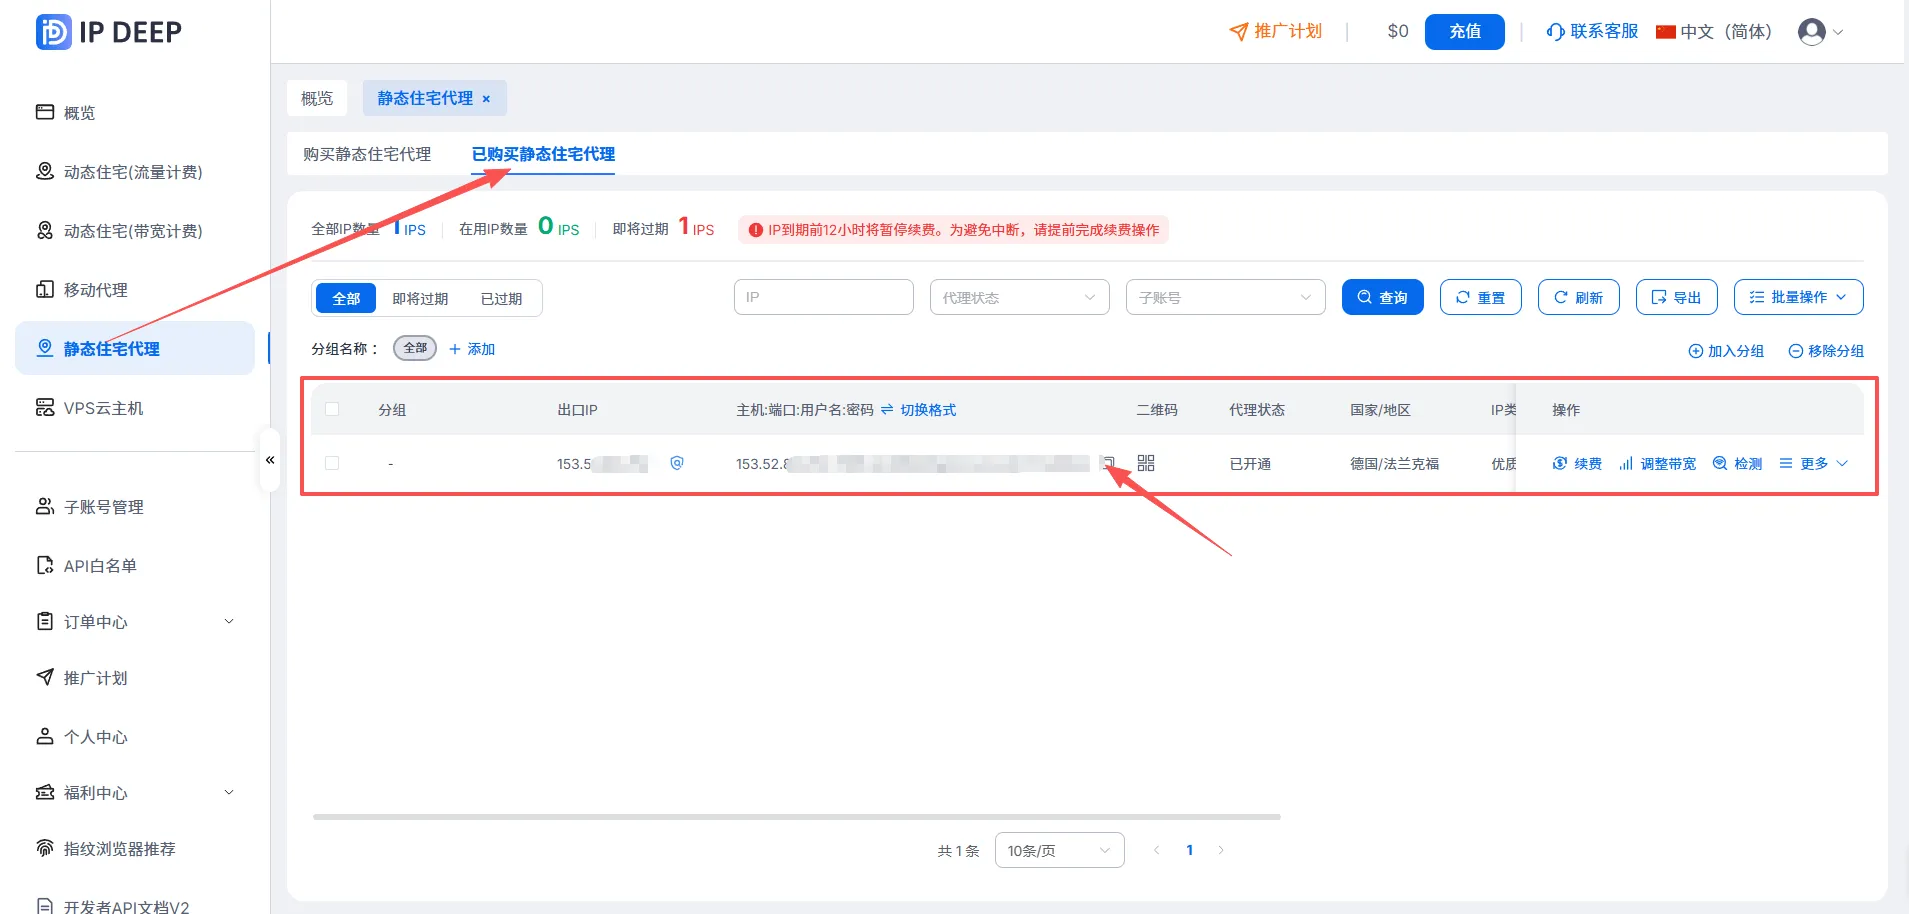Open VPS云主机 in sidebar
Image resolution: width=1909 pixels, height=914 pixels.
coord(90,408)
